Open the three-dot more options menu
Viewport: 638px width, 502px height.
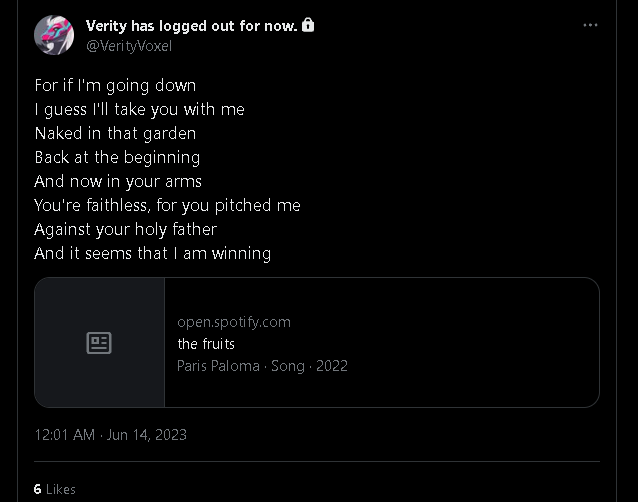tap(590, 25)
